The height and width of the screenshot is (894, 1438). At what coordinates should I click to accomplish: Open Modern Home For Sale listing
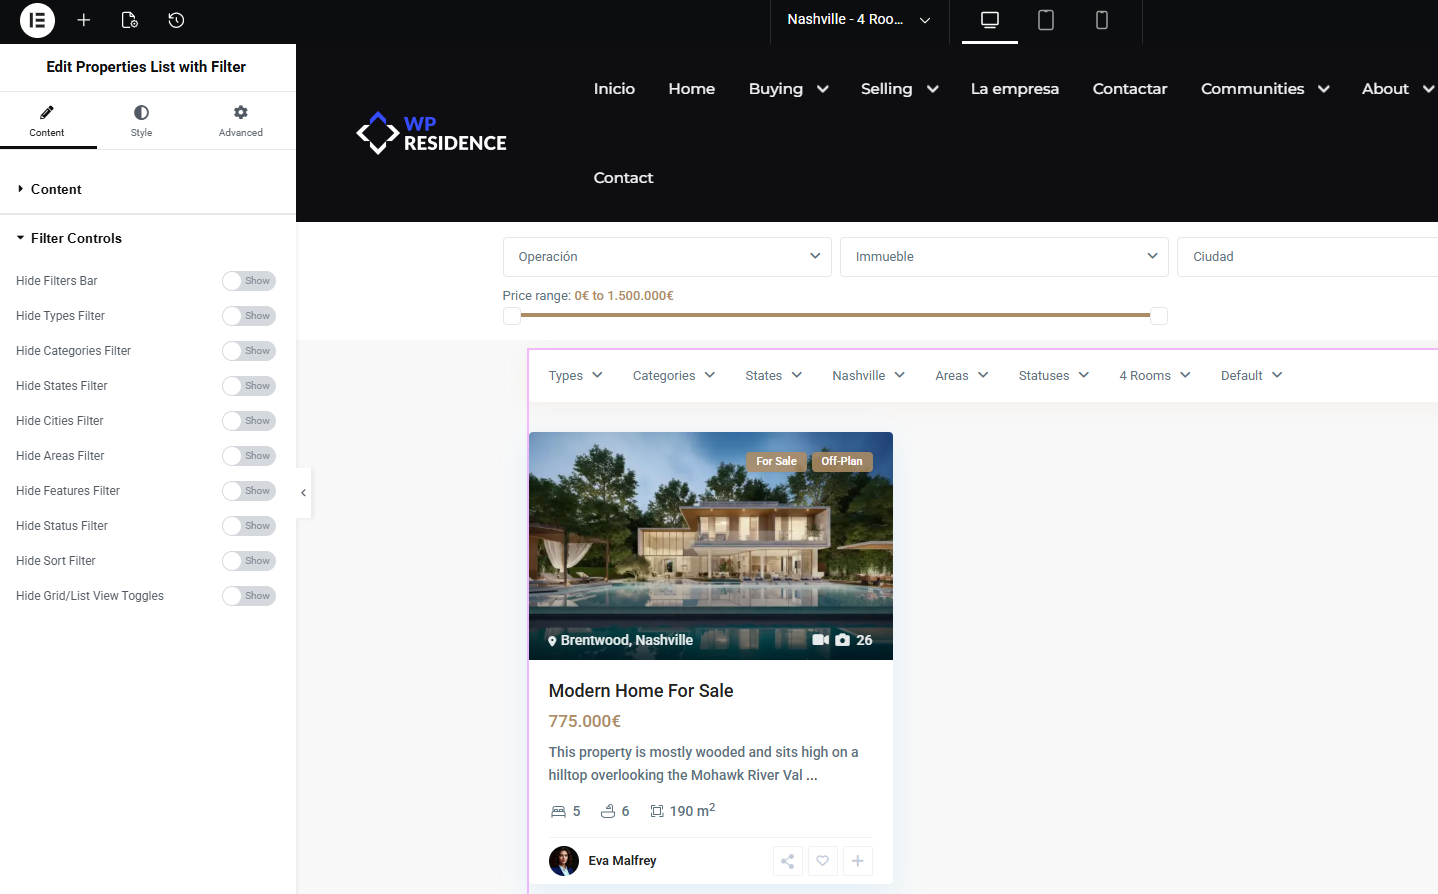(x=641, y=691)
